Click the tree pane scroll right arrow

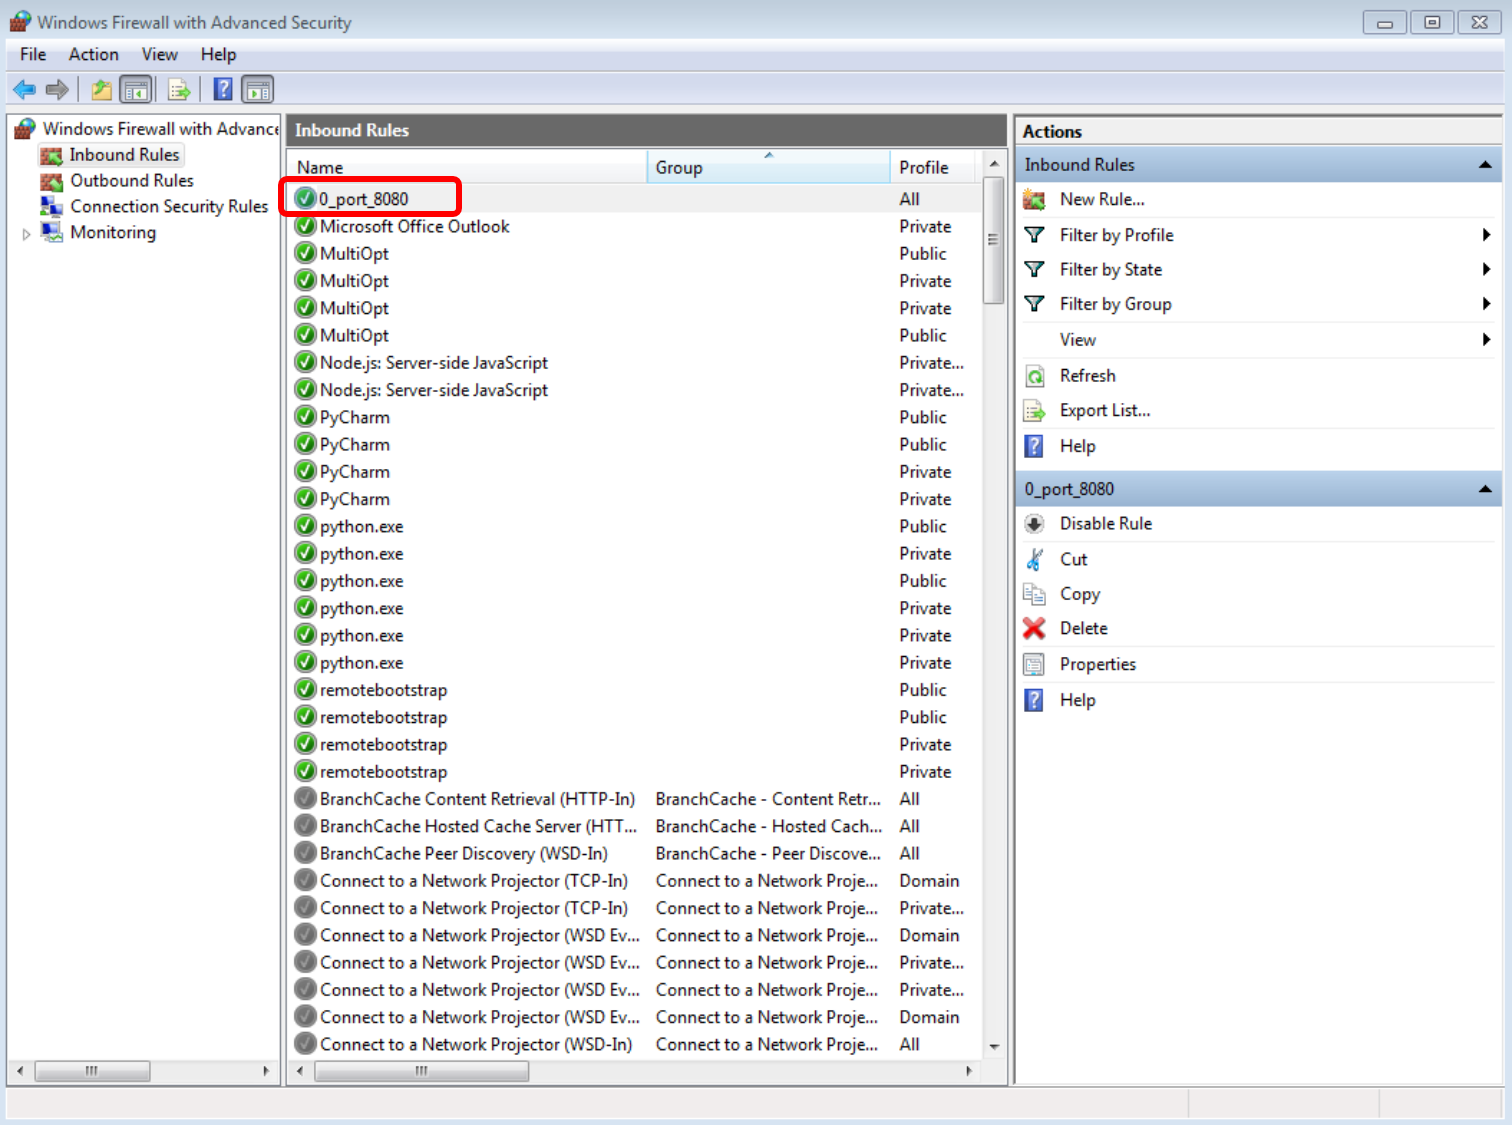[265, 1071]
